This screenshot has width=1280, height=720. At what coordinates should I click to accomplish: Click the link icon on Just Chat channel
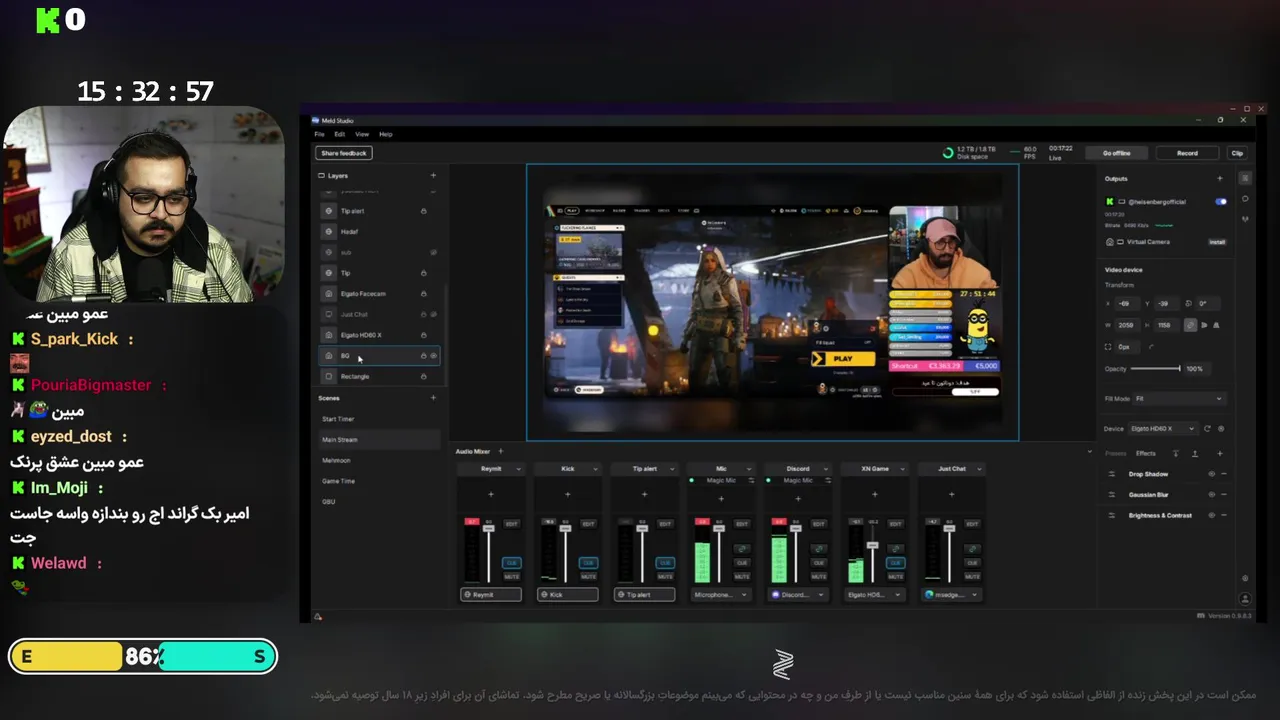click(x=972, y=549)
